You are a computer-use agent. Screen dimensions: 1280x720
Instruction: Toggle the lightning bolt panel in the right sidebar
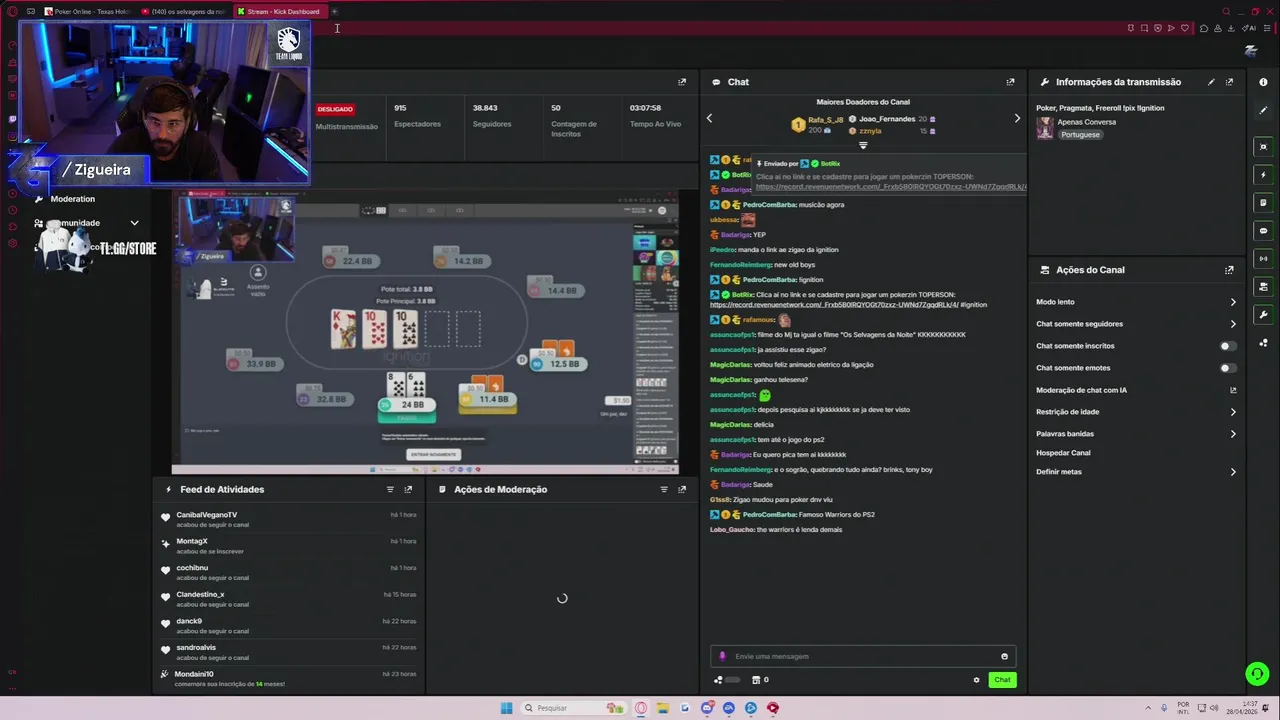1263,175
